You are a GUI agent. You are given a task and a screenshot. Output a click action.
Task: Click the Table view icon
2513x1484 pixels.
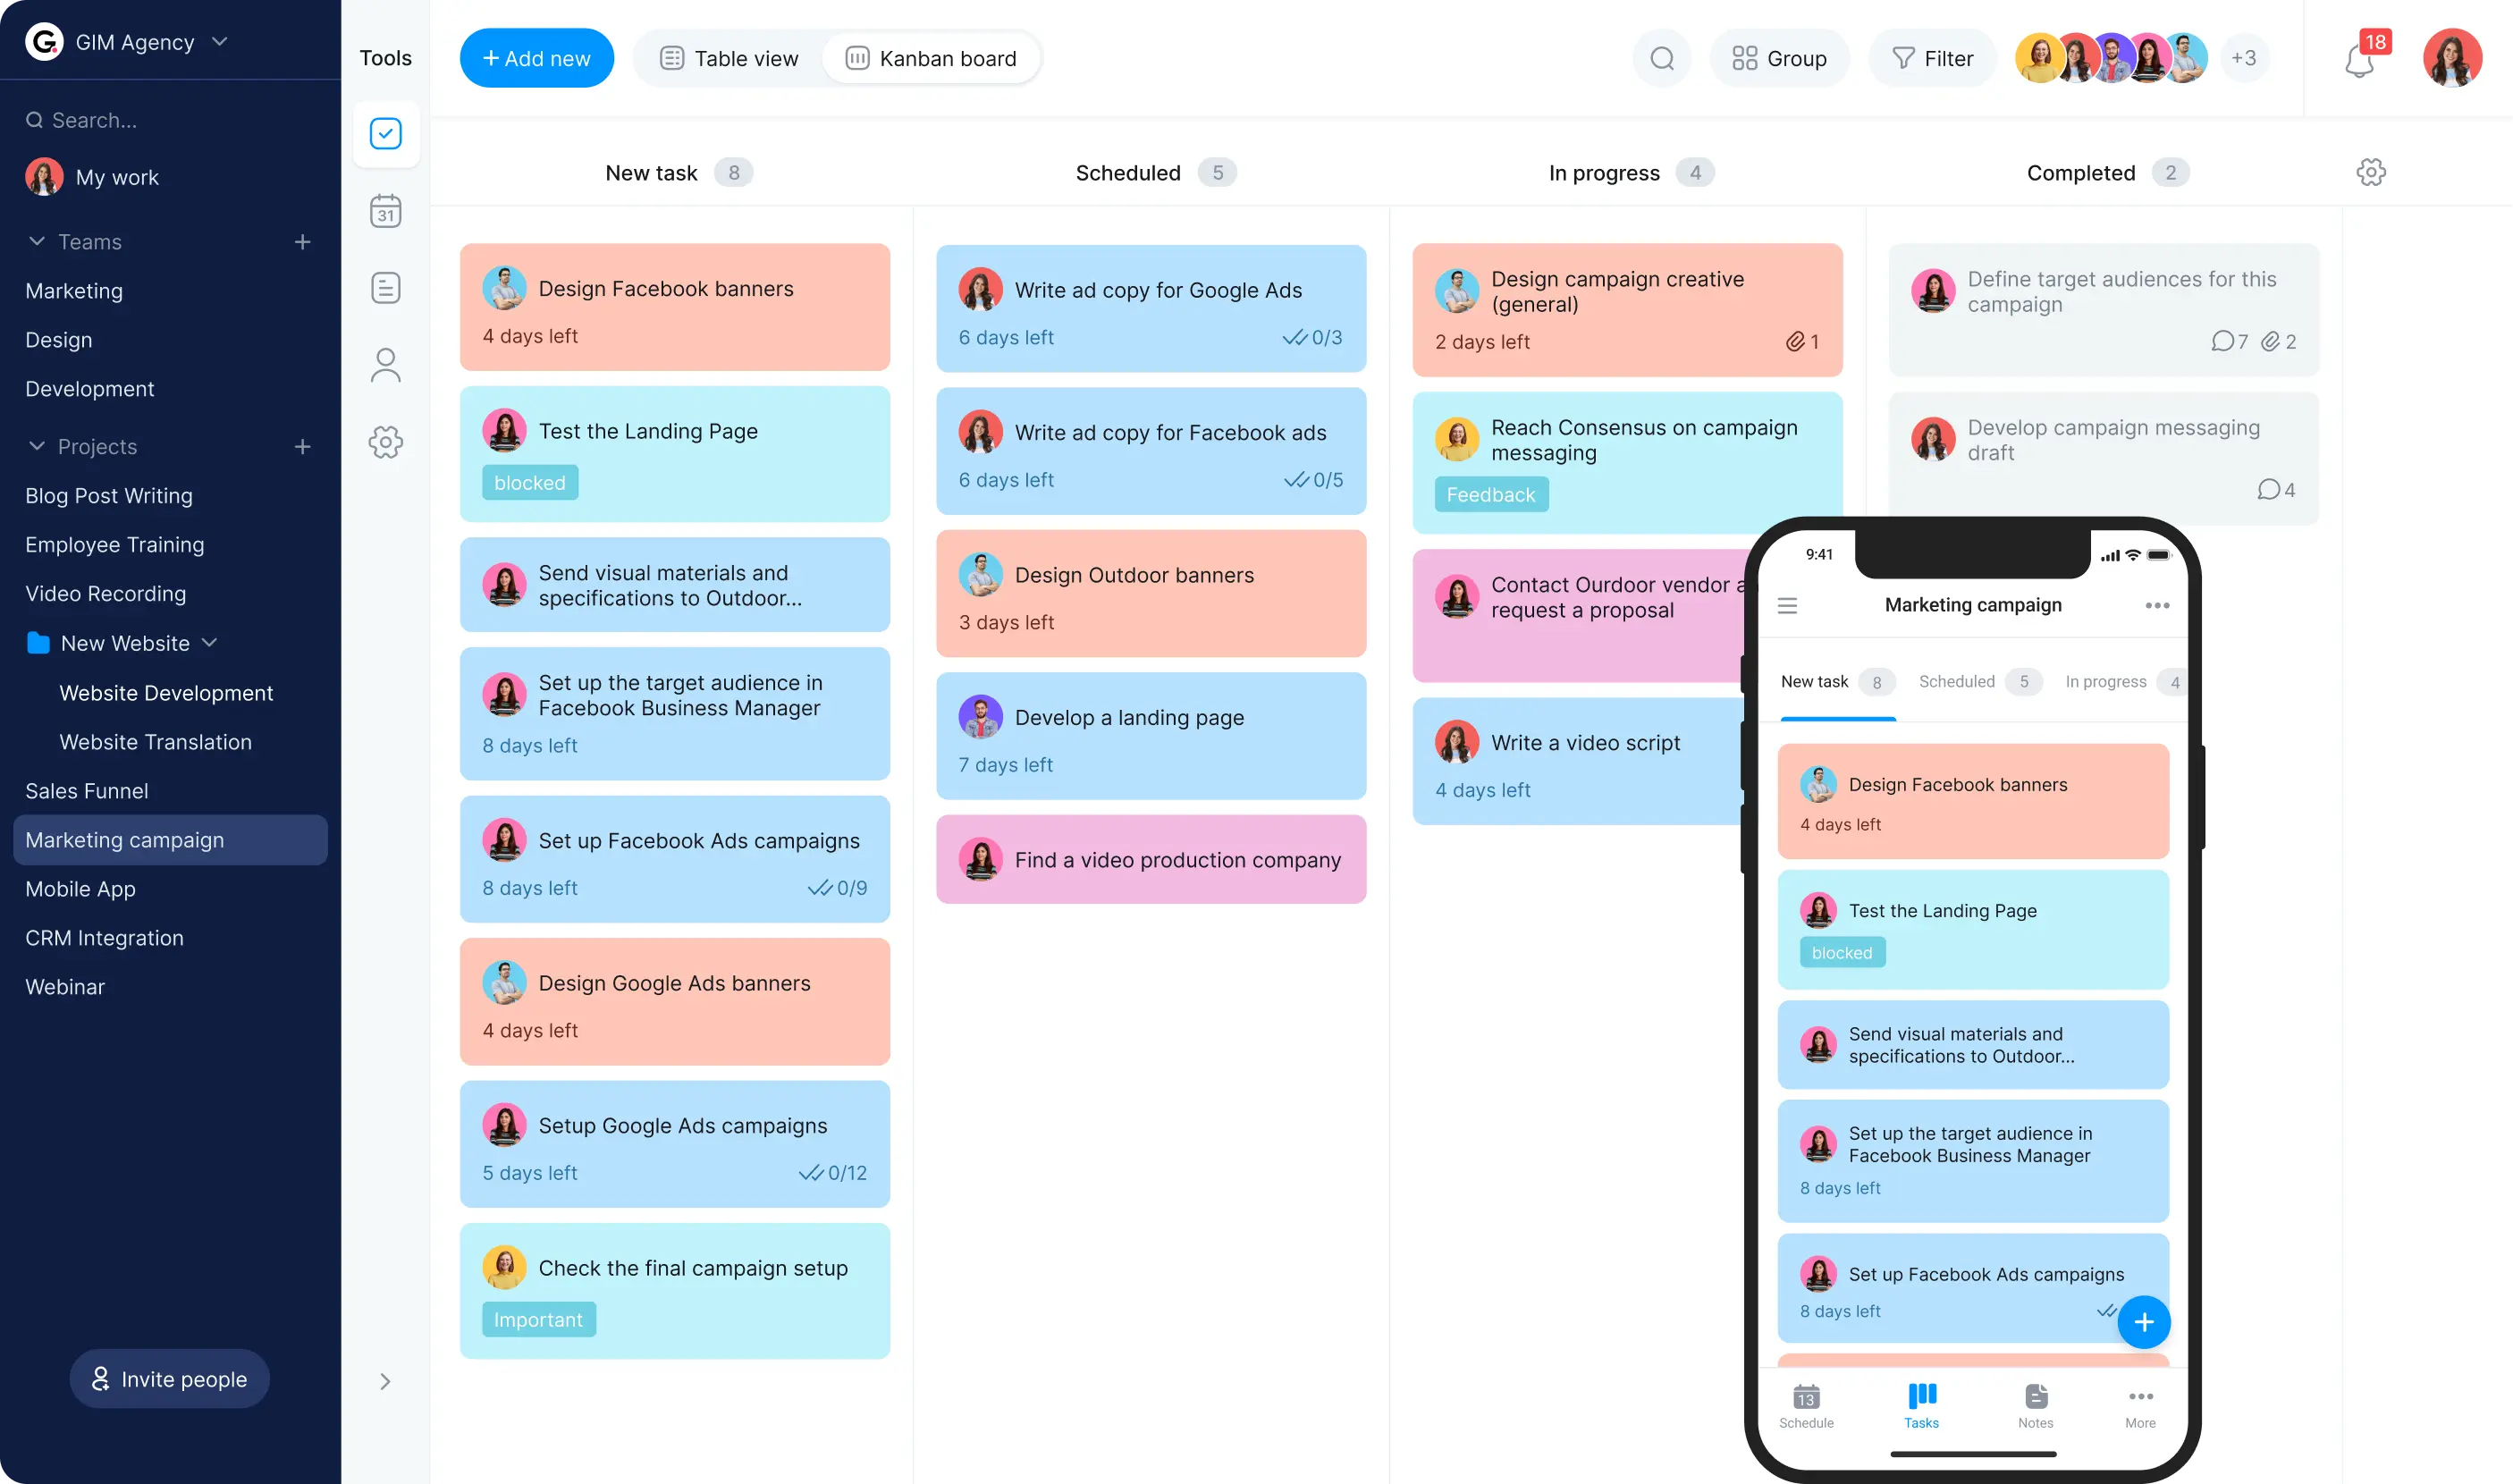(671, 58)
